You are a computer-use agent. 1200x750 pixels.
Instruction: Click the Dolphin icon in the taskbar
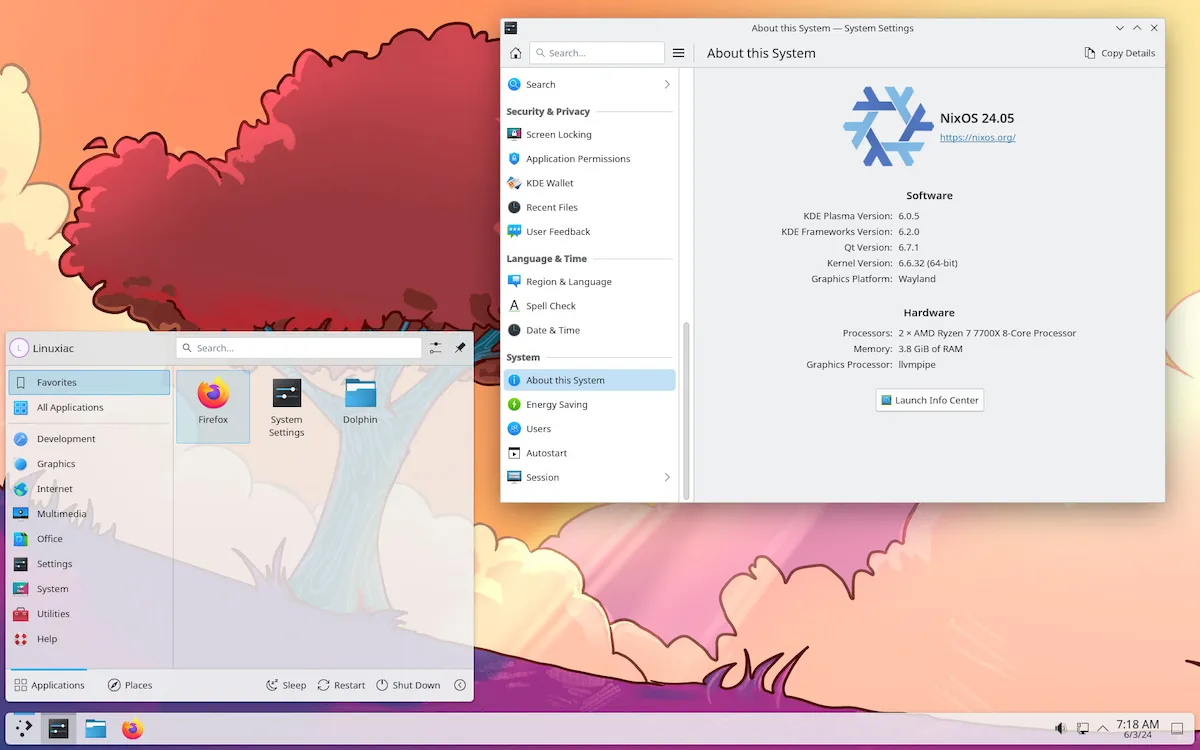pyautogui.click(x=95, y=729)
